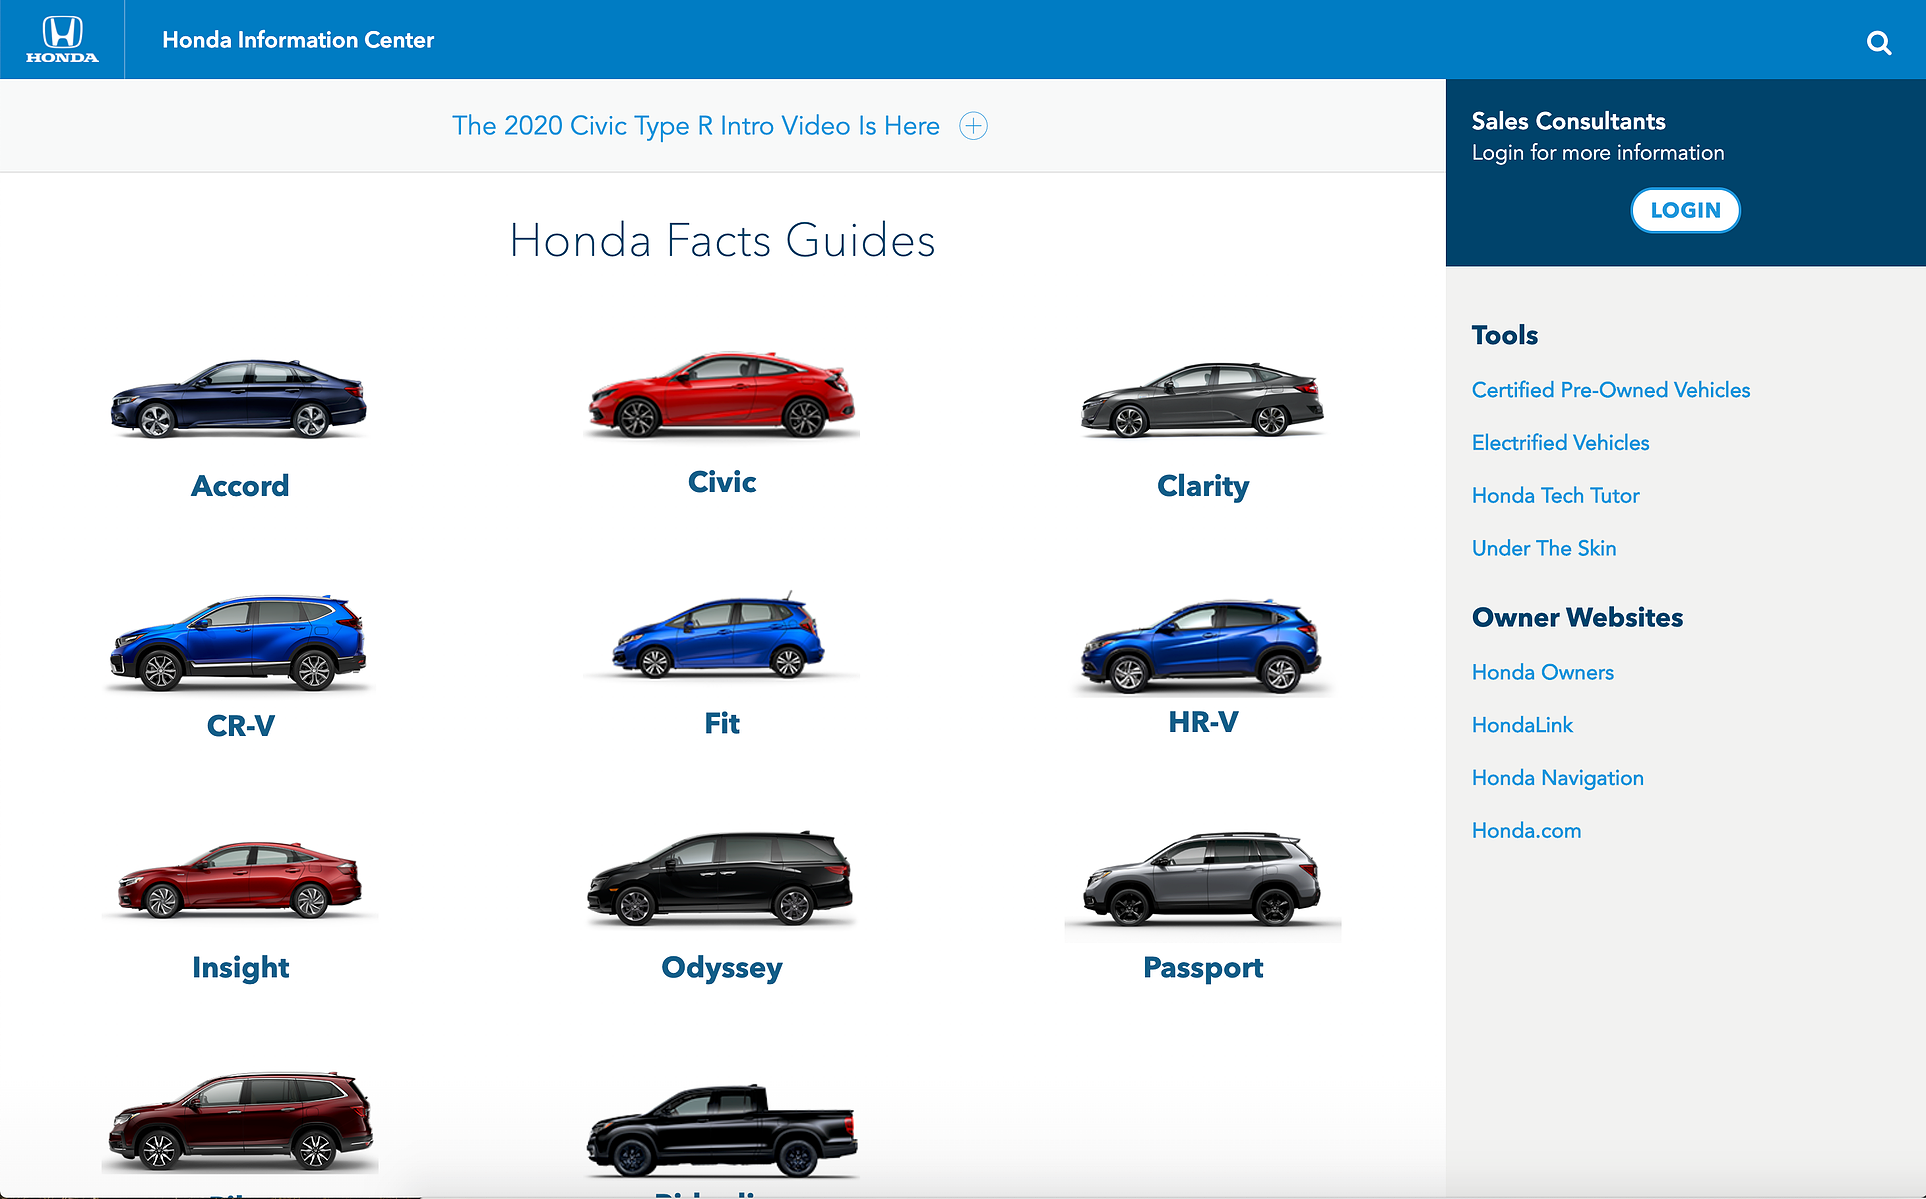
Task: Select the black pickup truck image
Action: pos(721,1129)
